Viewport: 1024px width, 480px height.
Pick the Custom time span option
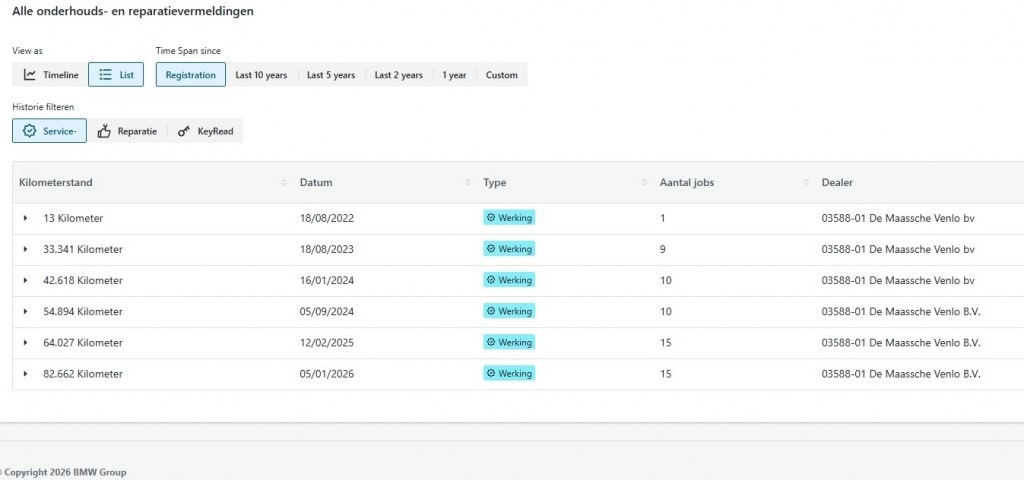501,75
